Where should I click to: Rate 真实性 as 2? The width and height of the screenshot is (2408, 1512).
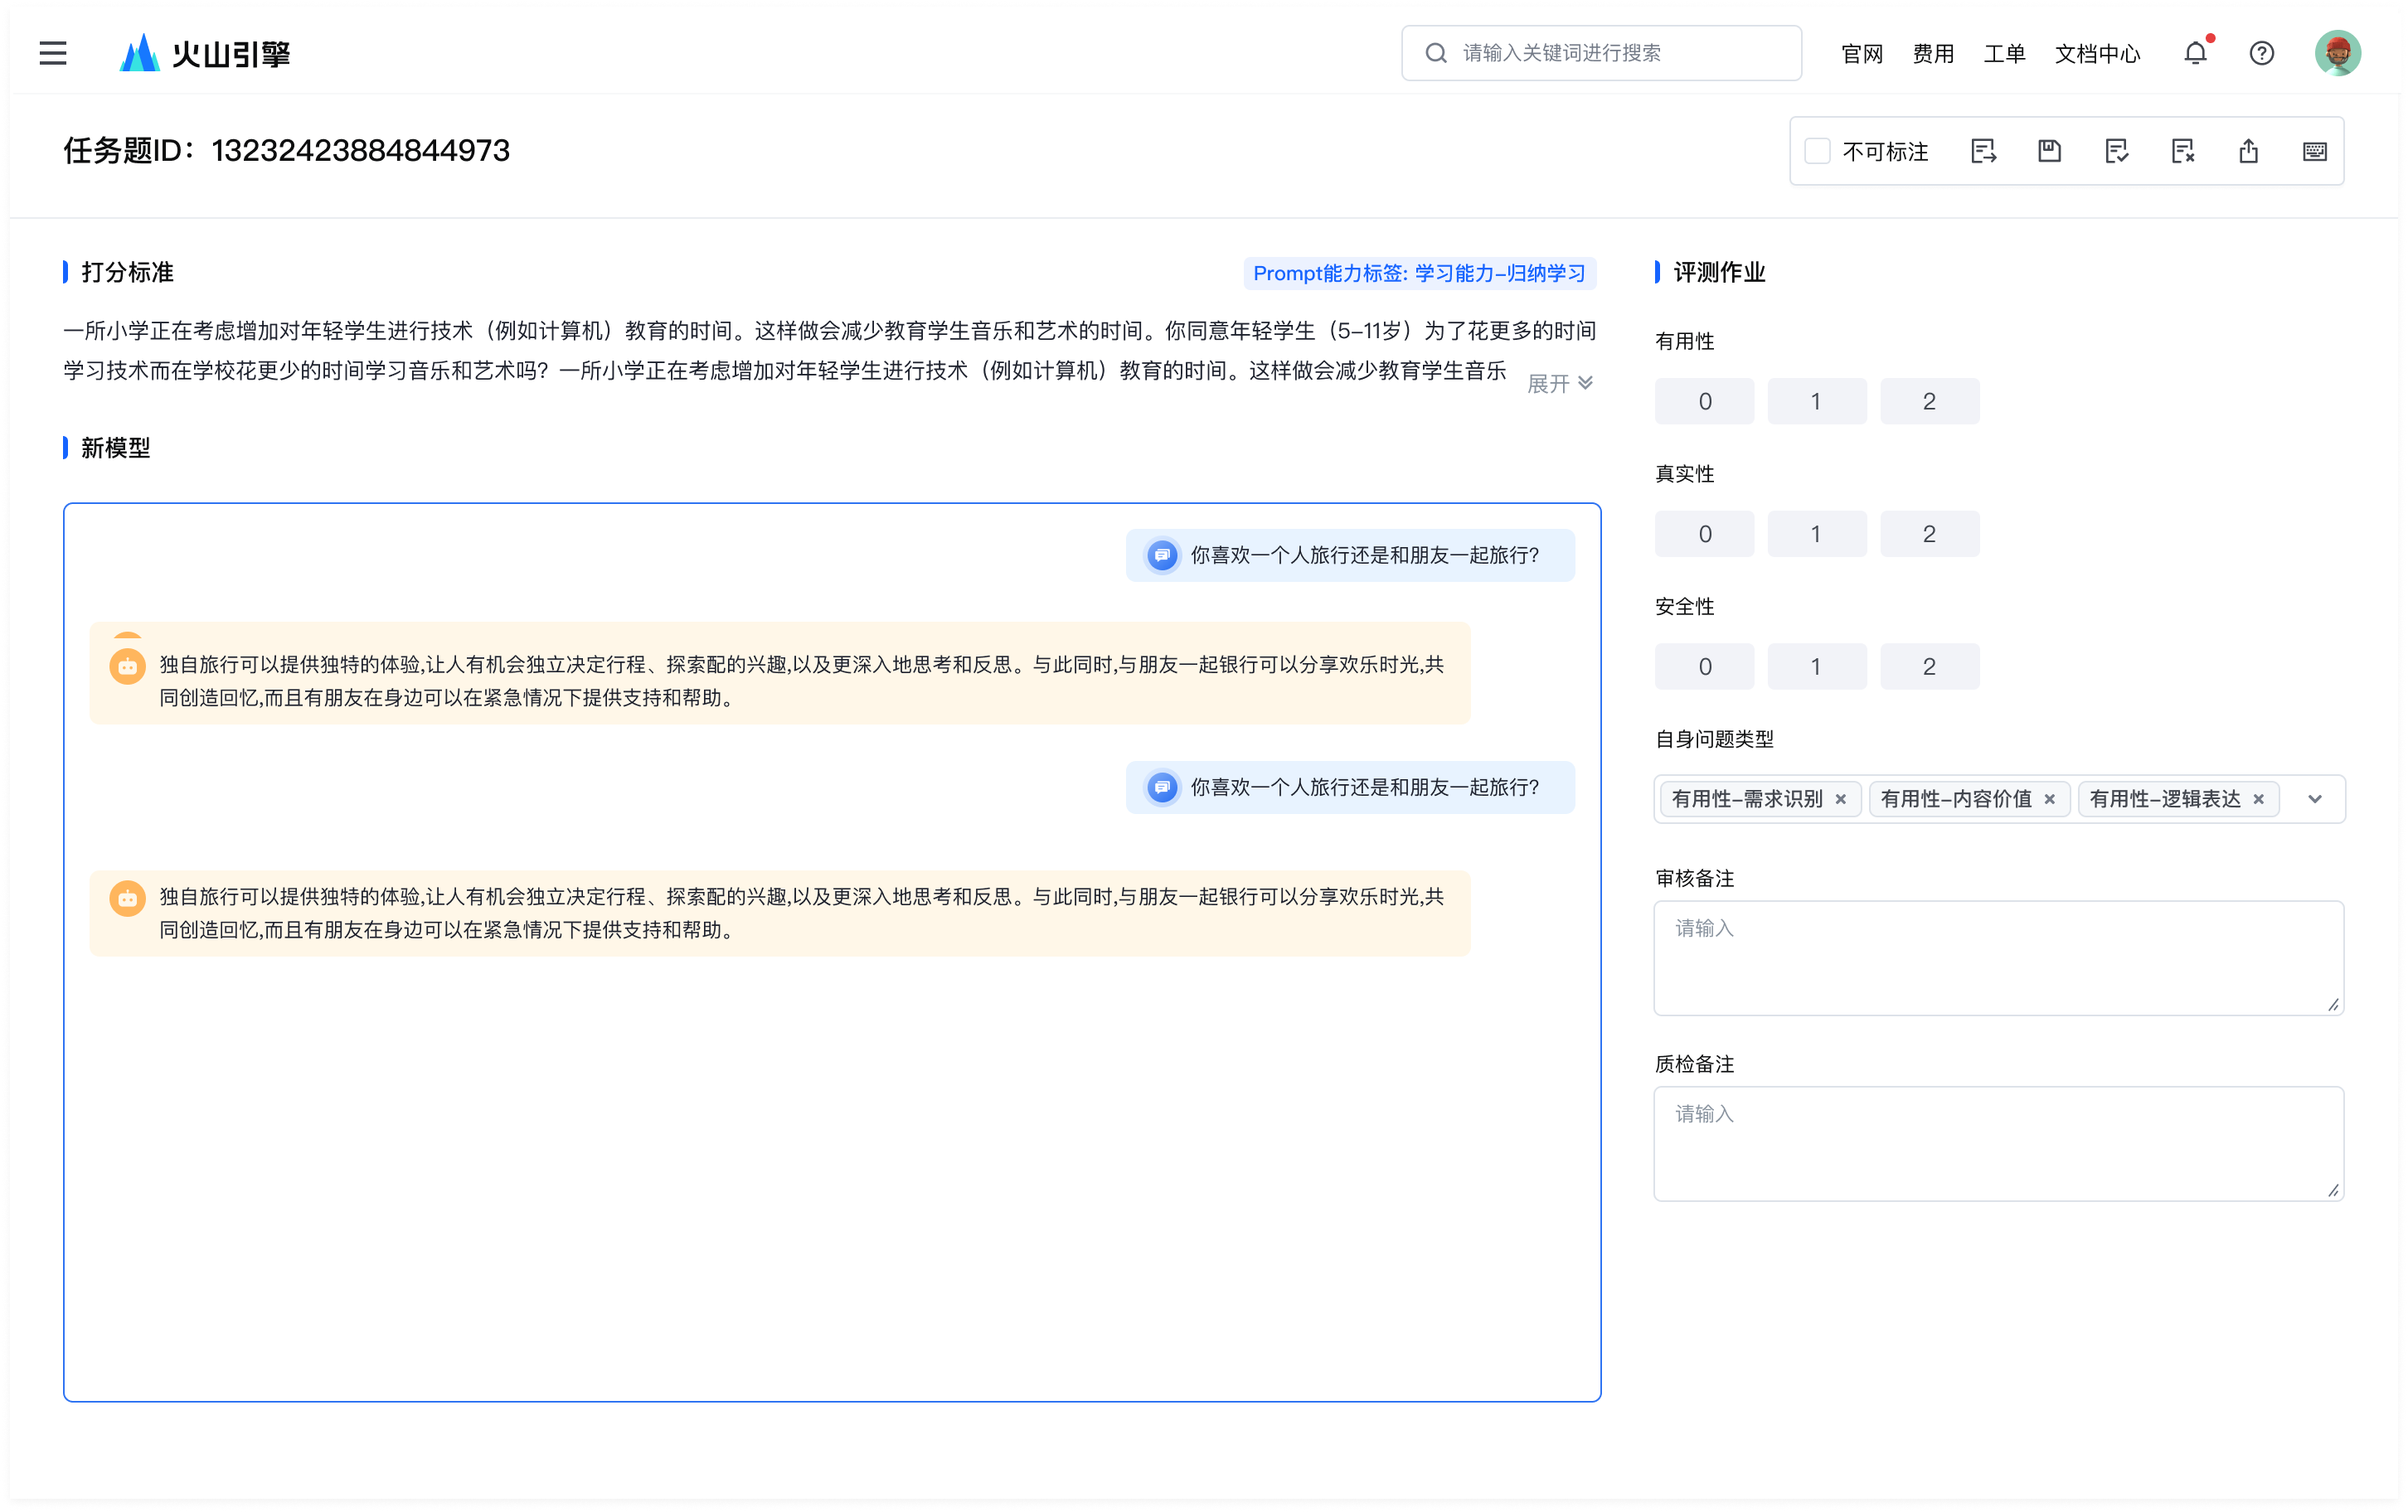[1930, 534]
